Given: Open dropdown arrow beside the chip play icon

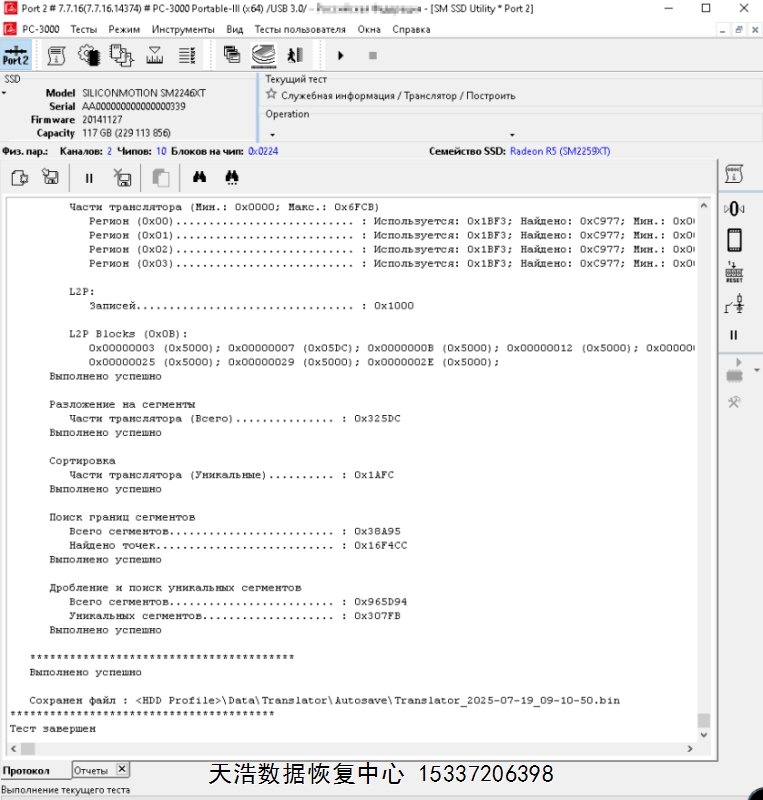Looking at the screenshot, I should click(x=755, y=370).
